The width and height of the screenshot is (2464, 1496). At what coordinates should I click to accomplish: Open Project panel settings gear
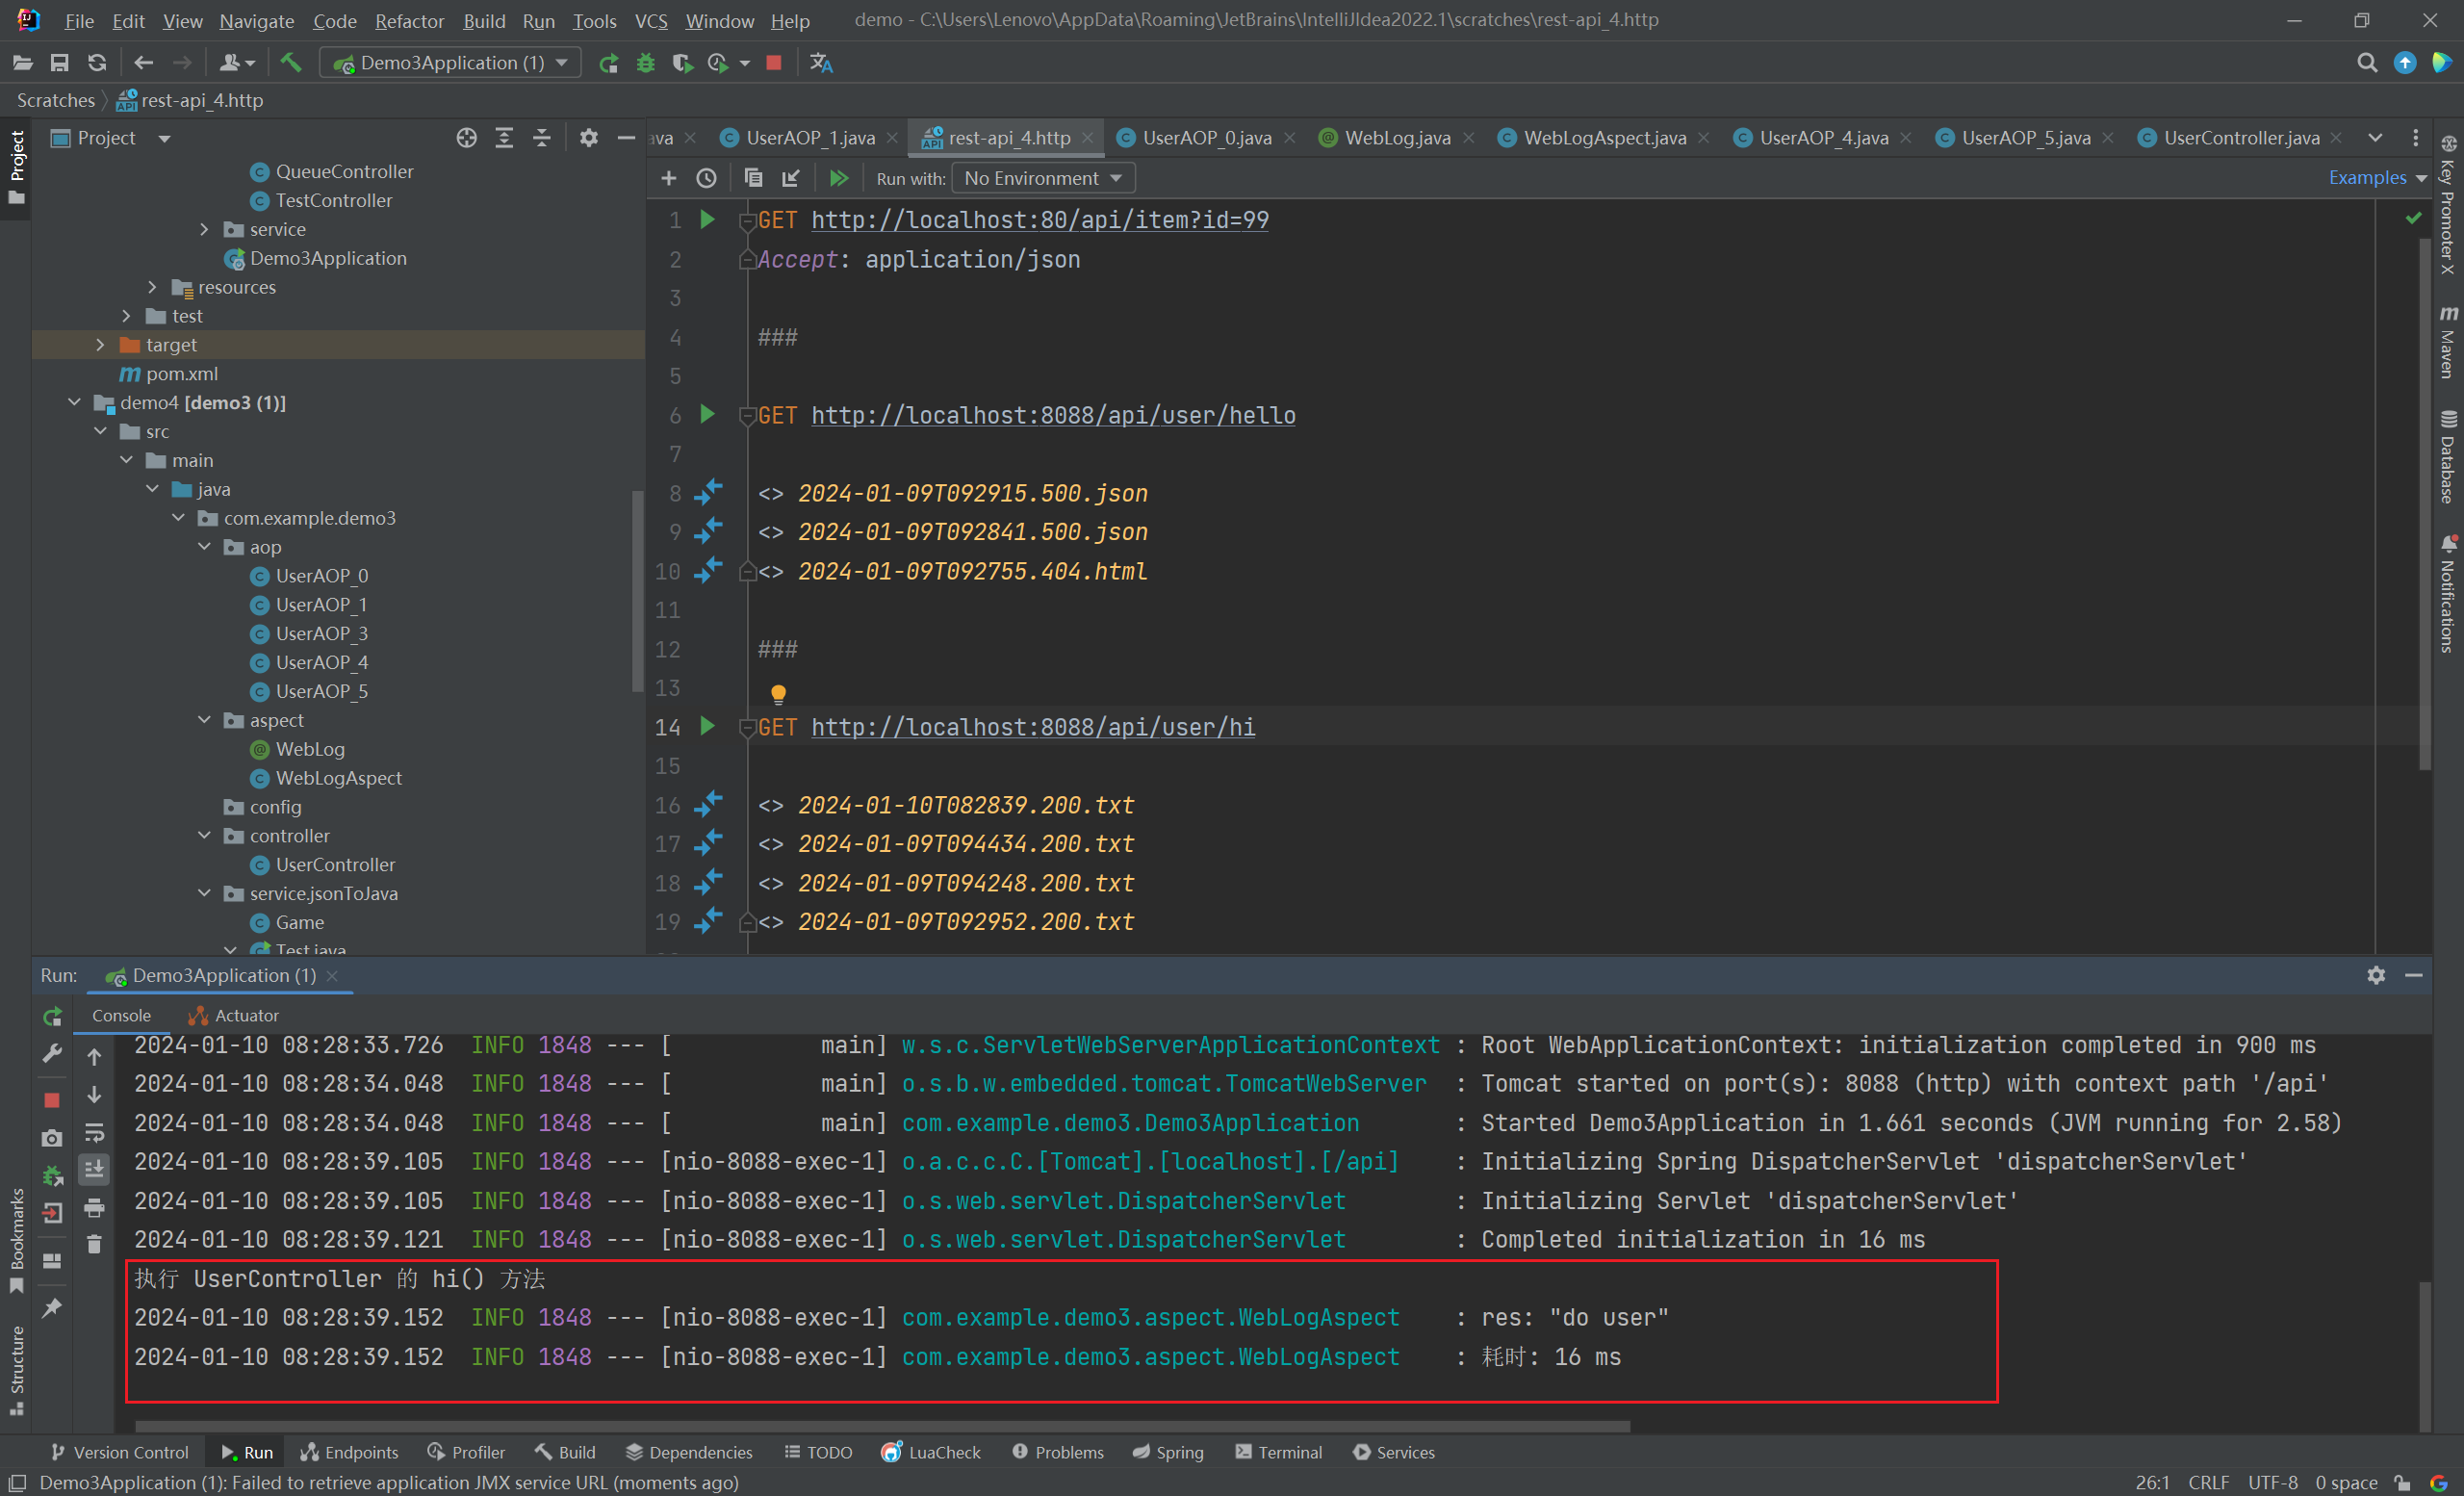(589, 138)
